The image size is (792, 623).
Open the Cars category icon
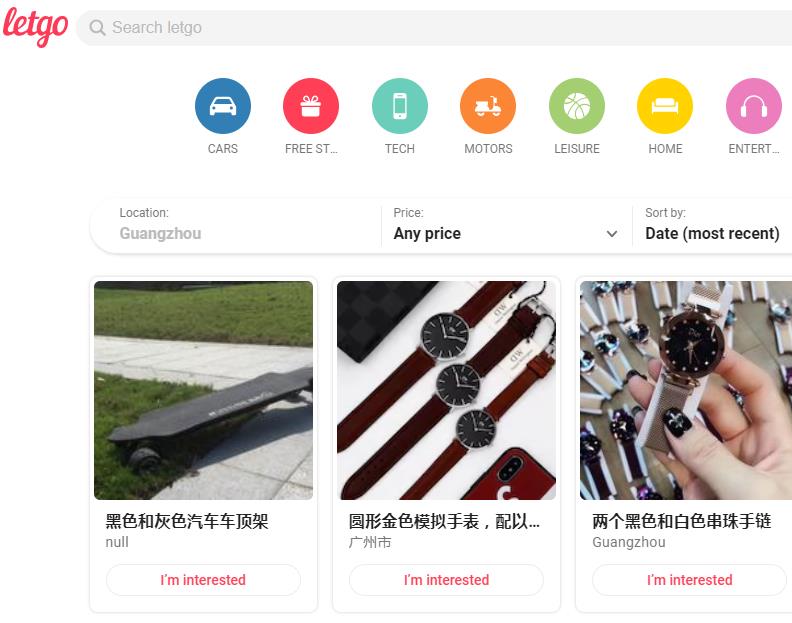[x=223, y=106]
